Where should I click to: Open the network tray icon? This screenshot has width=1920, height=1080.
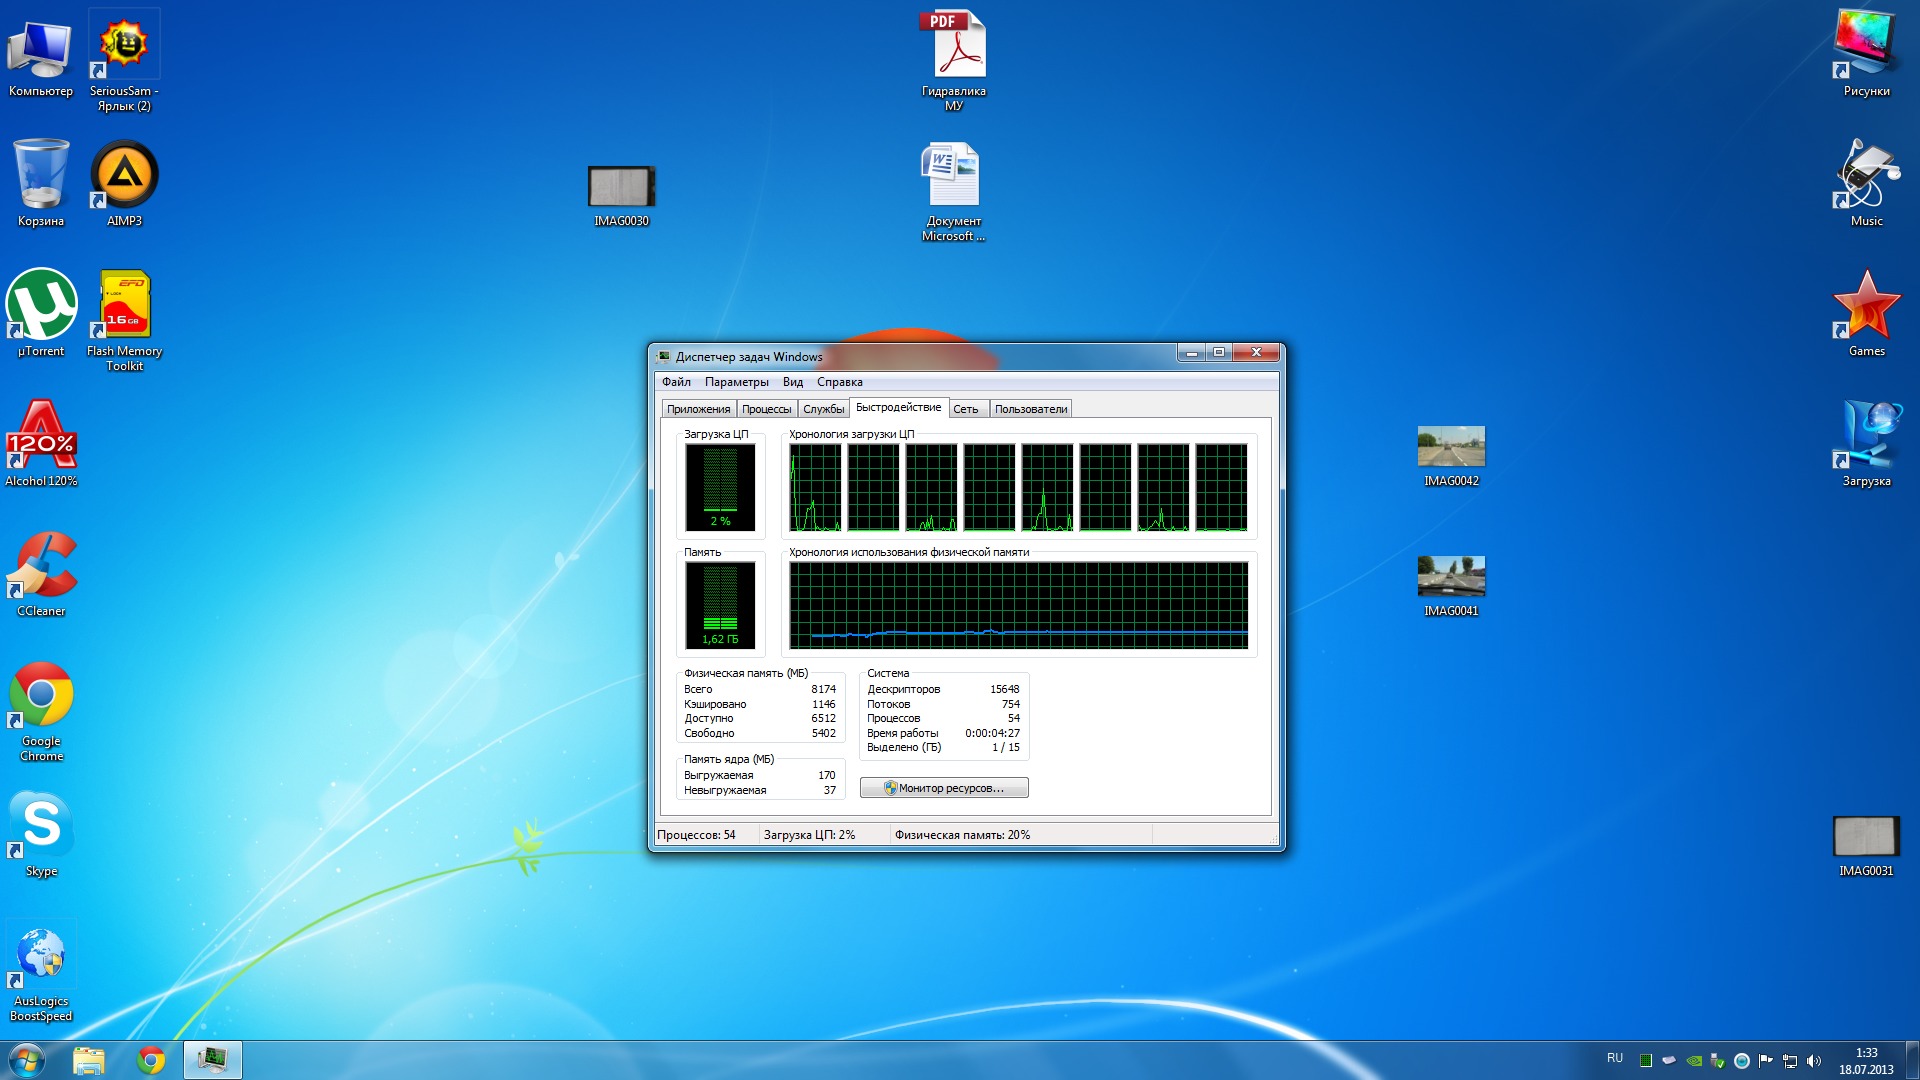click(1790, 1061)
